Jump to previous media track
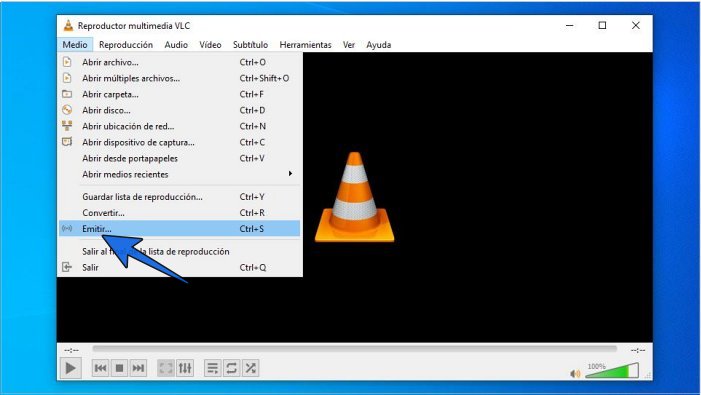 click(100, 368)
